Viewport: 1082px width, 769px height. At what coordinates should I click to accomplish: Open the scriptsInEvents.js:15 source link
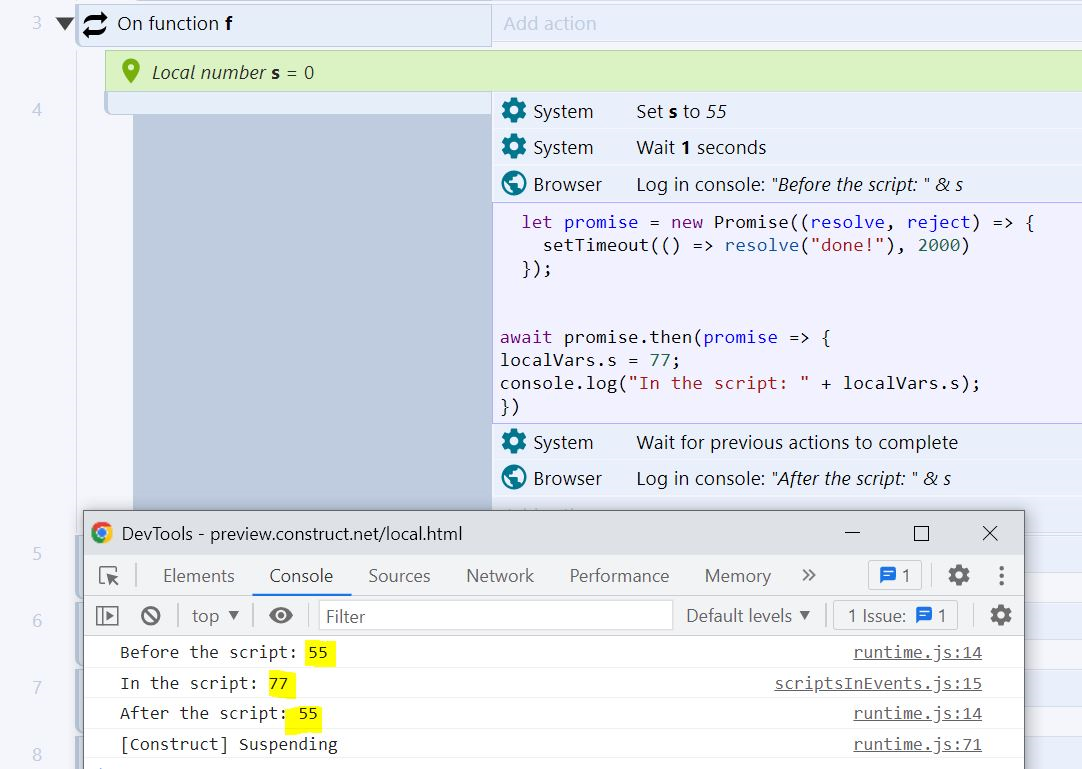tap(878, 683)
